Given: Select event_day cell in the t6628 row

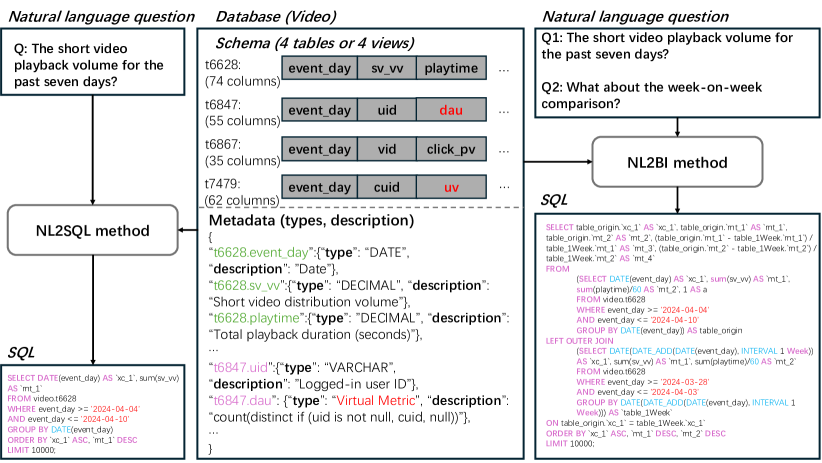Looking at the screenshot, I should click(x=319, y=68).
